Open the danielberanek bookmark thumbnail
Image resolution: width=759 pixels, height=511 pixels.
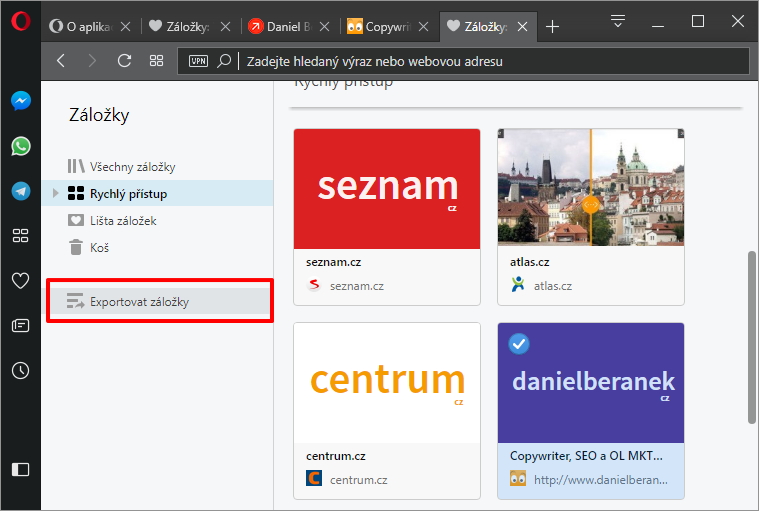(591, 383)
